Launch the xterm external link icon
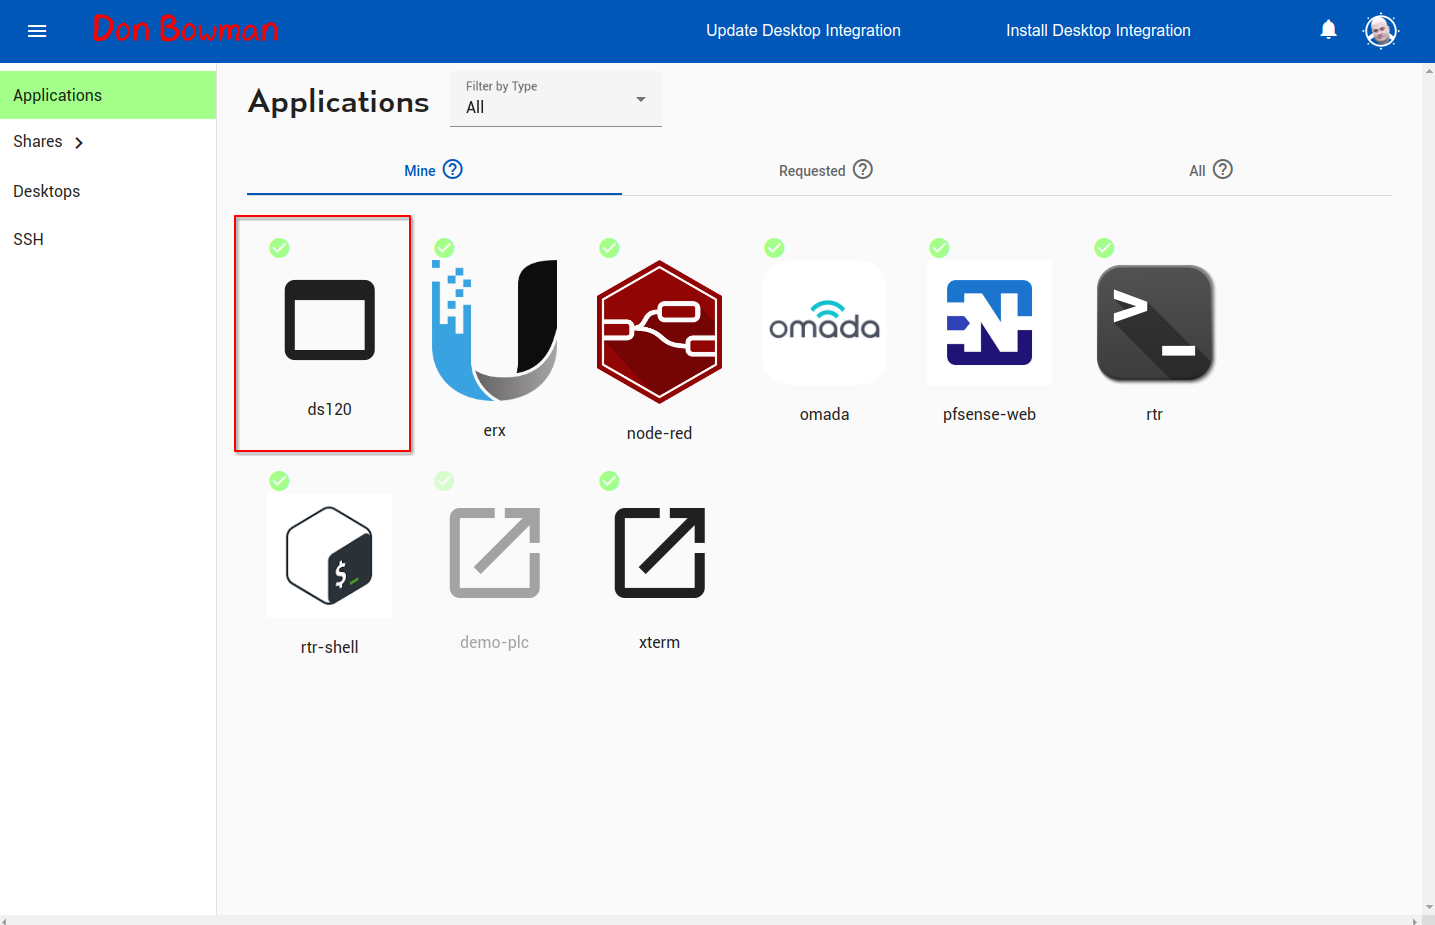The width and height of the screenshot is (1435, 925). click(x=659, y=553)
